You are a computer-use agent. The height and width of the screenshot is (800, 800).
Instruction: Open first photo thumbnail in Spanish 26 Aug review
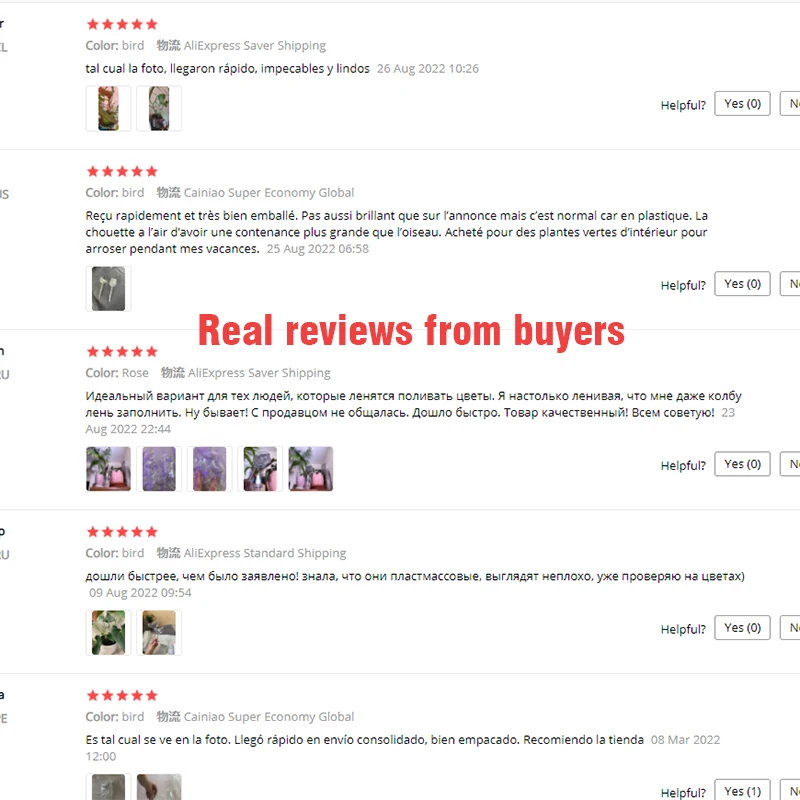[x=108, y=108]
